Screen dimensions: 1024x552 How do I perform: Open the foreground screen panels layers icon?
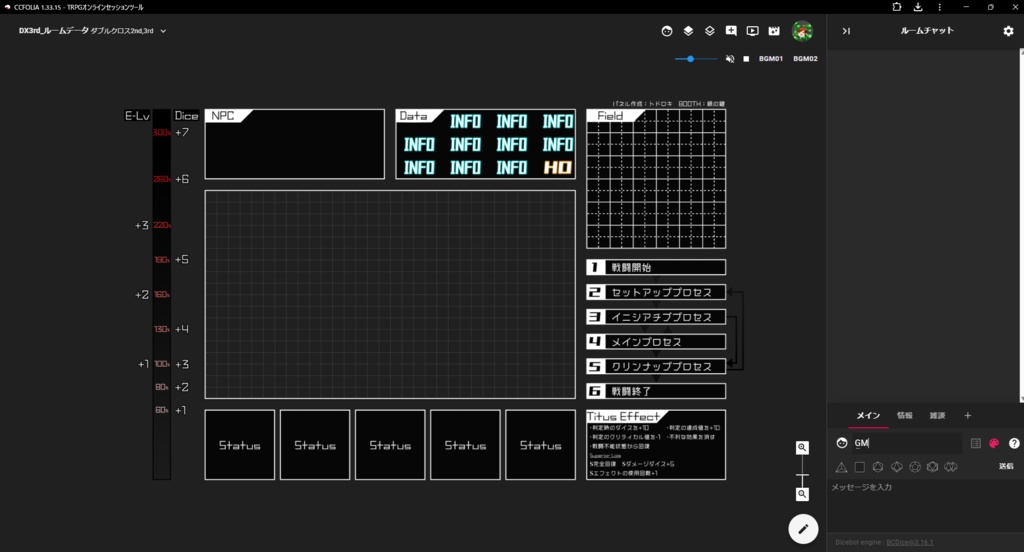point(688,31)
